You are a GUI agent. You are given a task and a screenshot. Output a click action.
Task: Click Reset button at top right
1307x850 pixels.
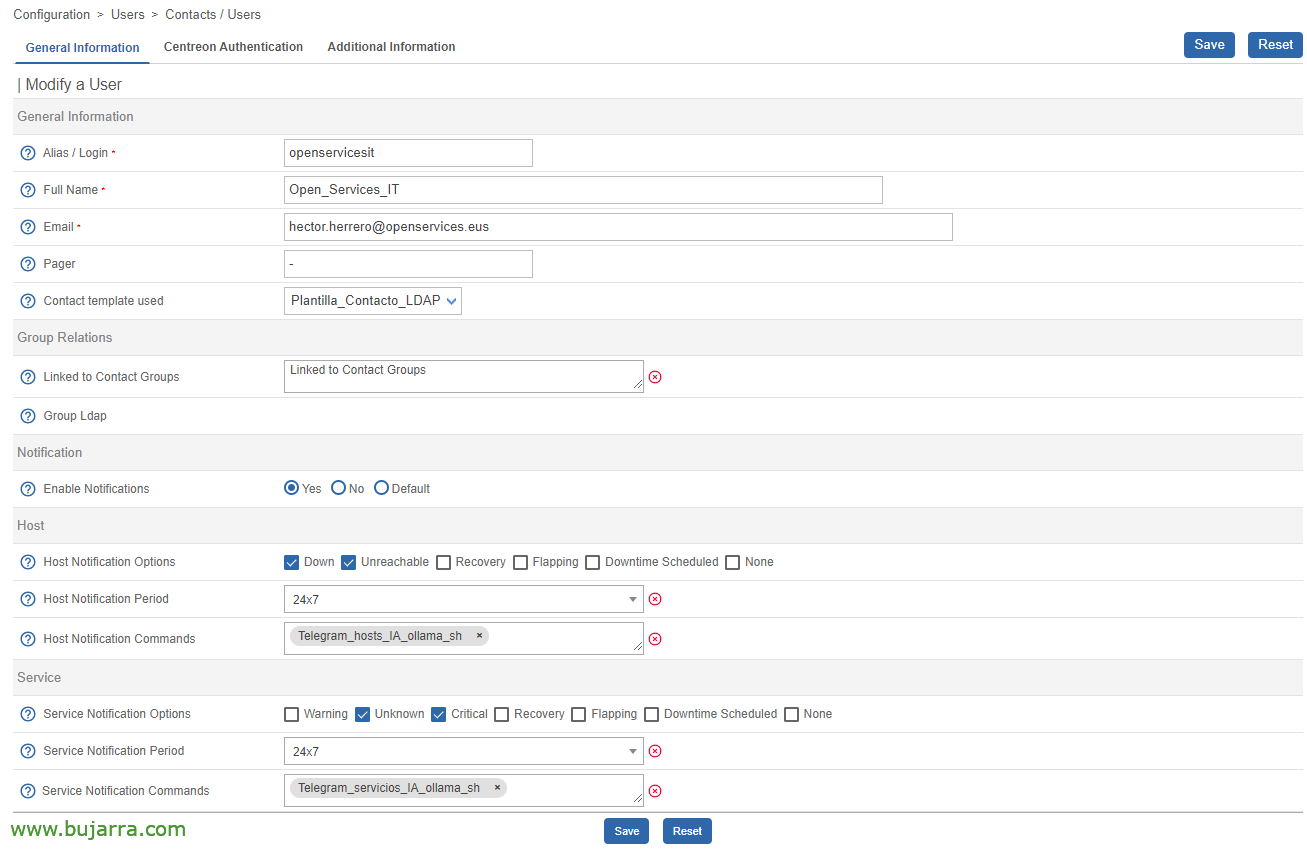[1275, 45]
